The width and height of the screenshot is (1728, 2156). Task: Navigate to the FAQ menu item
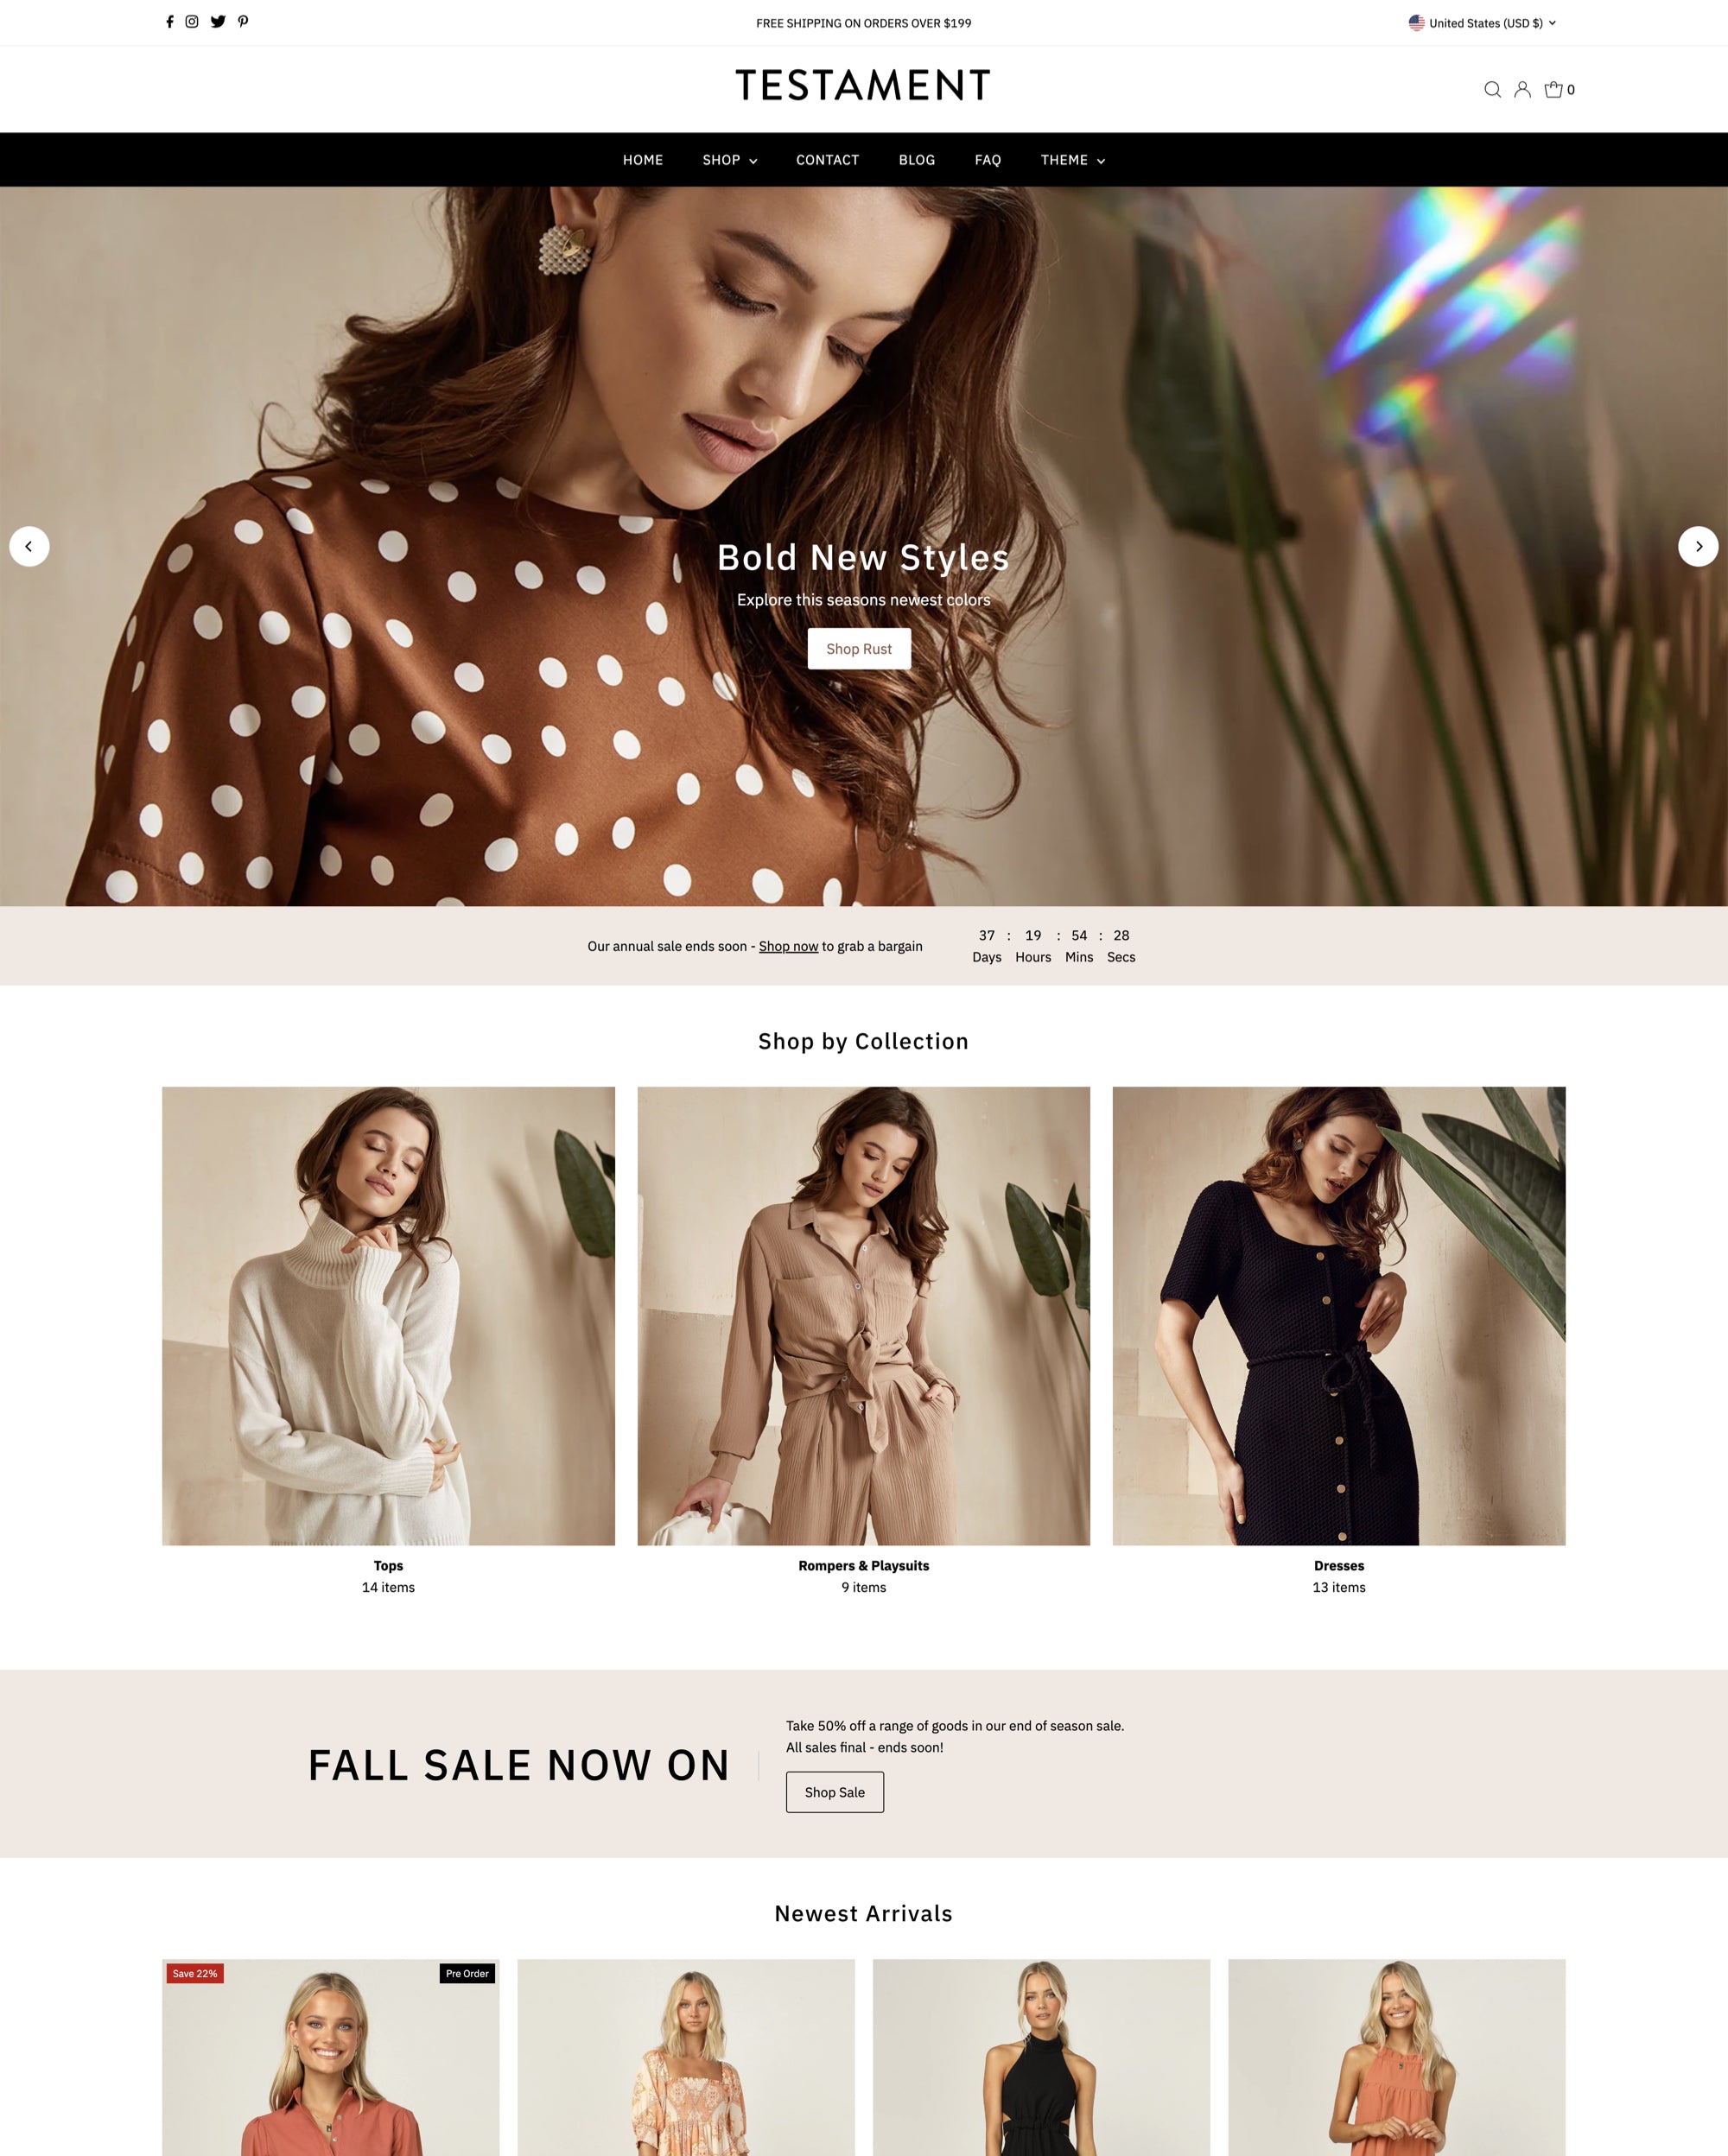pyautogui.click(x=986, y=161)
